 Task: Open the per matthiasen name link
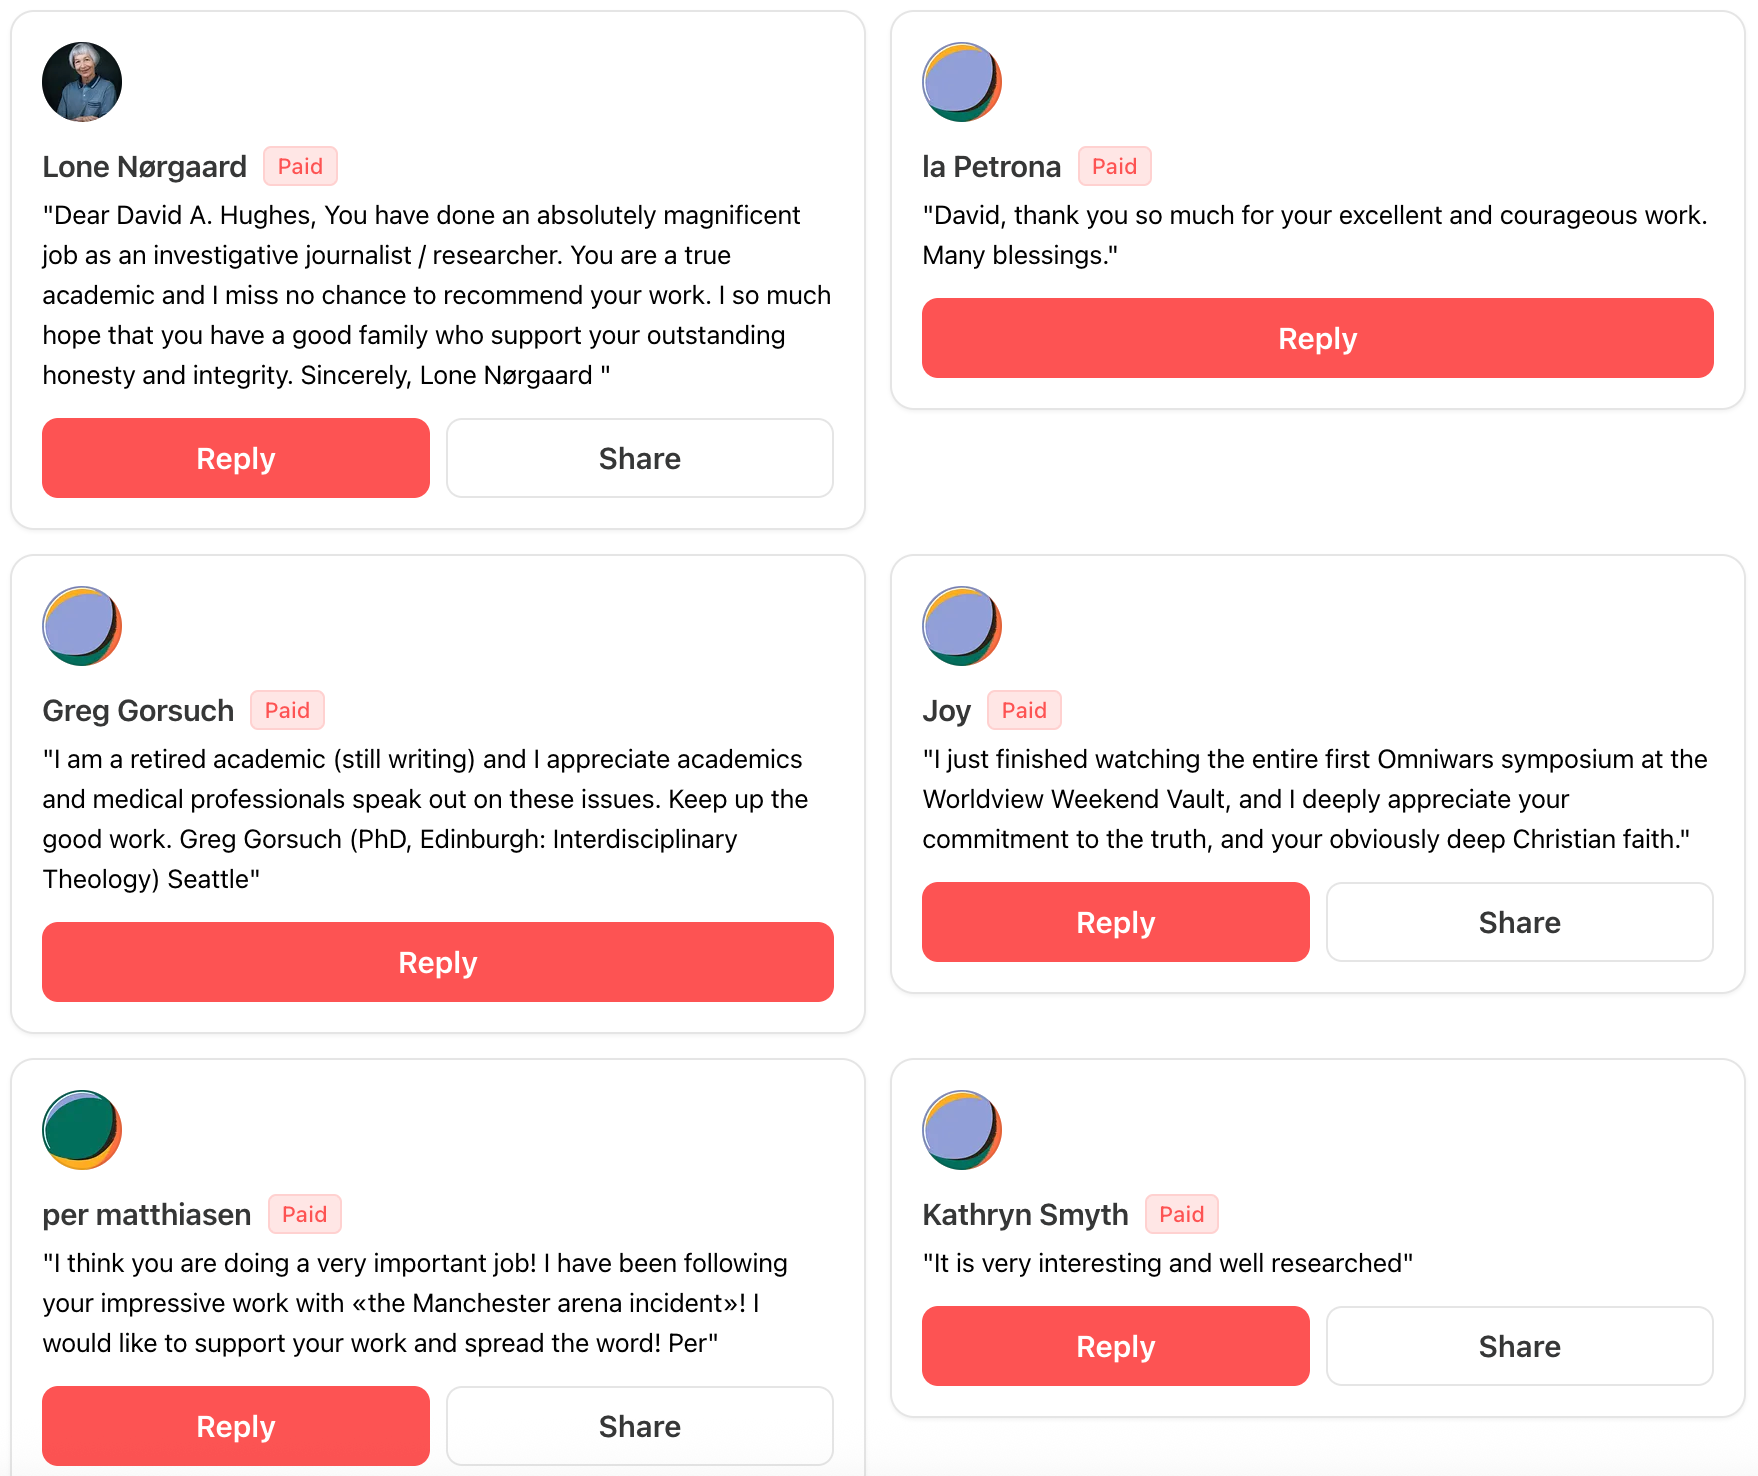[147, 1214]
